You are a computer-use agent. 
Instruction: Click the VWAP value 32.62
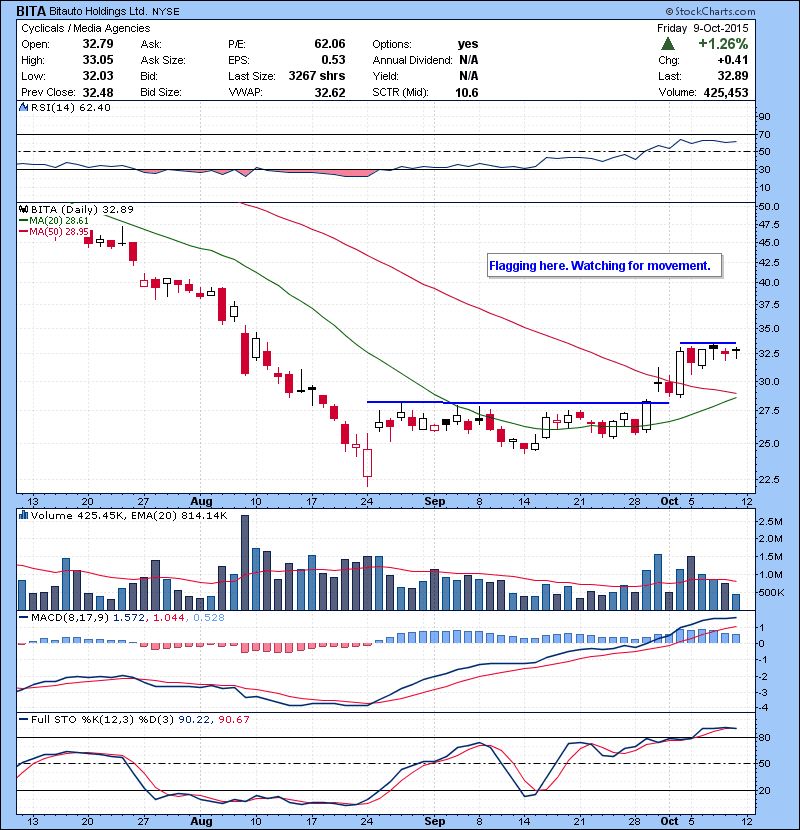coord(329,92)
